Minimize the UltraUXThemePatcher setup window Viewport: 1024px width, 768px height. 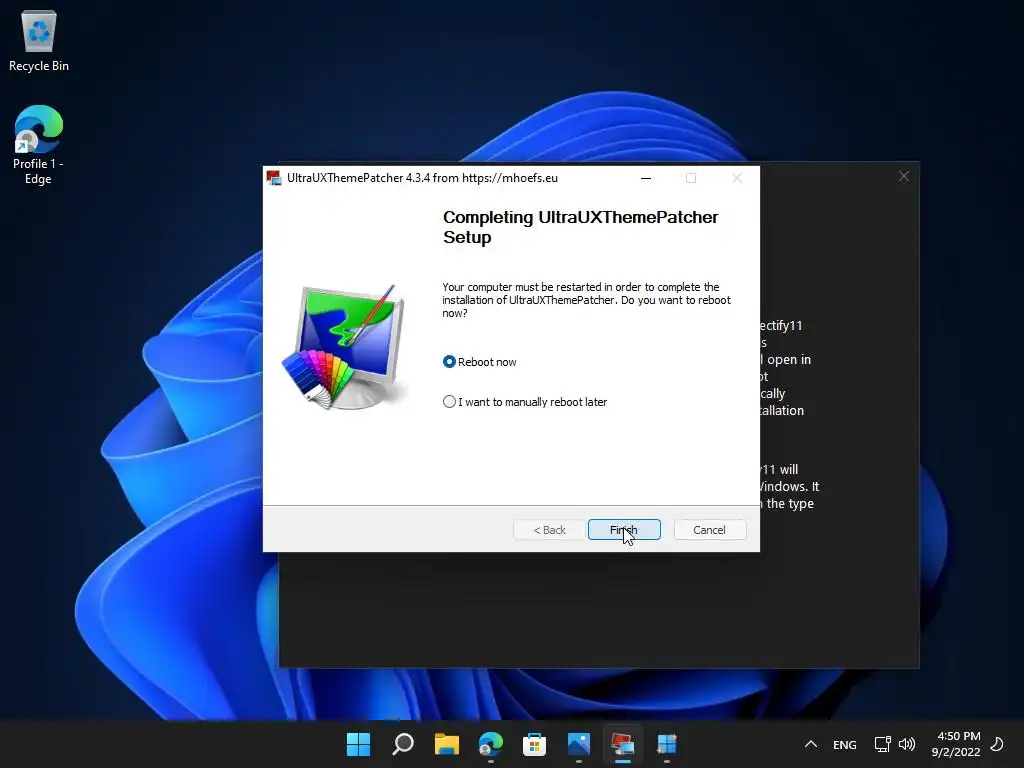coord(646,178)
